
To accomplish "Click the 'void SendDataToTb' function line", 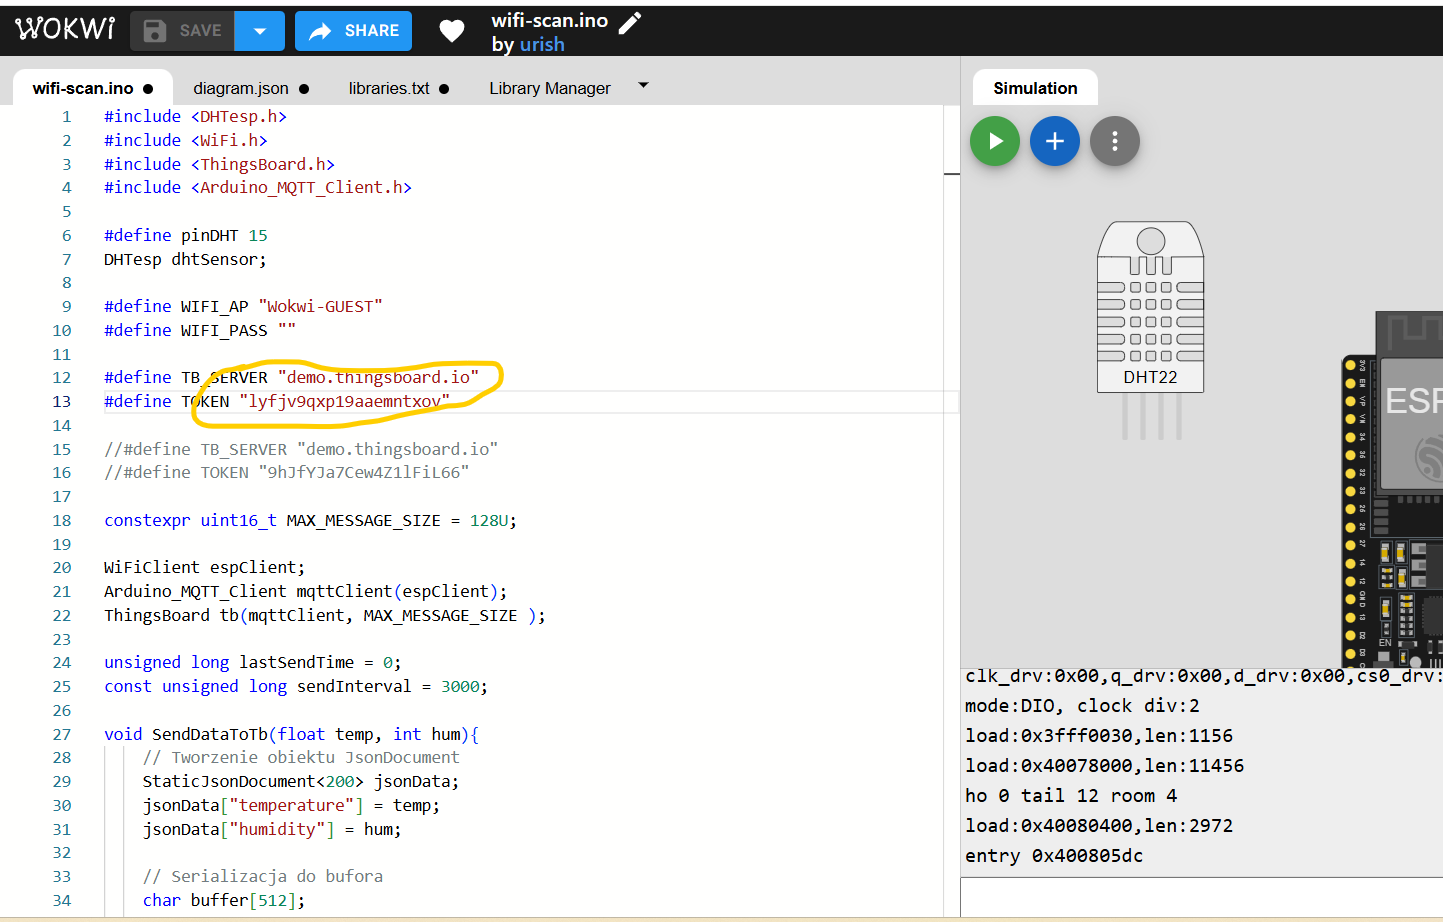I will [292, 734].
